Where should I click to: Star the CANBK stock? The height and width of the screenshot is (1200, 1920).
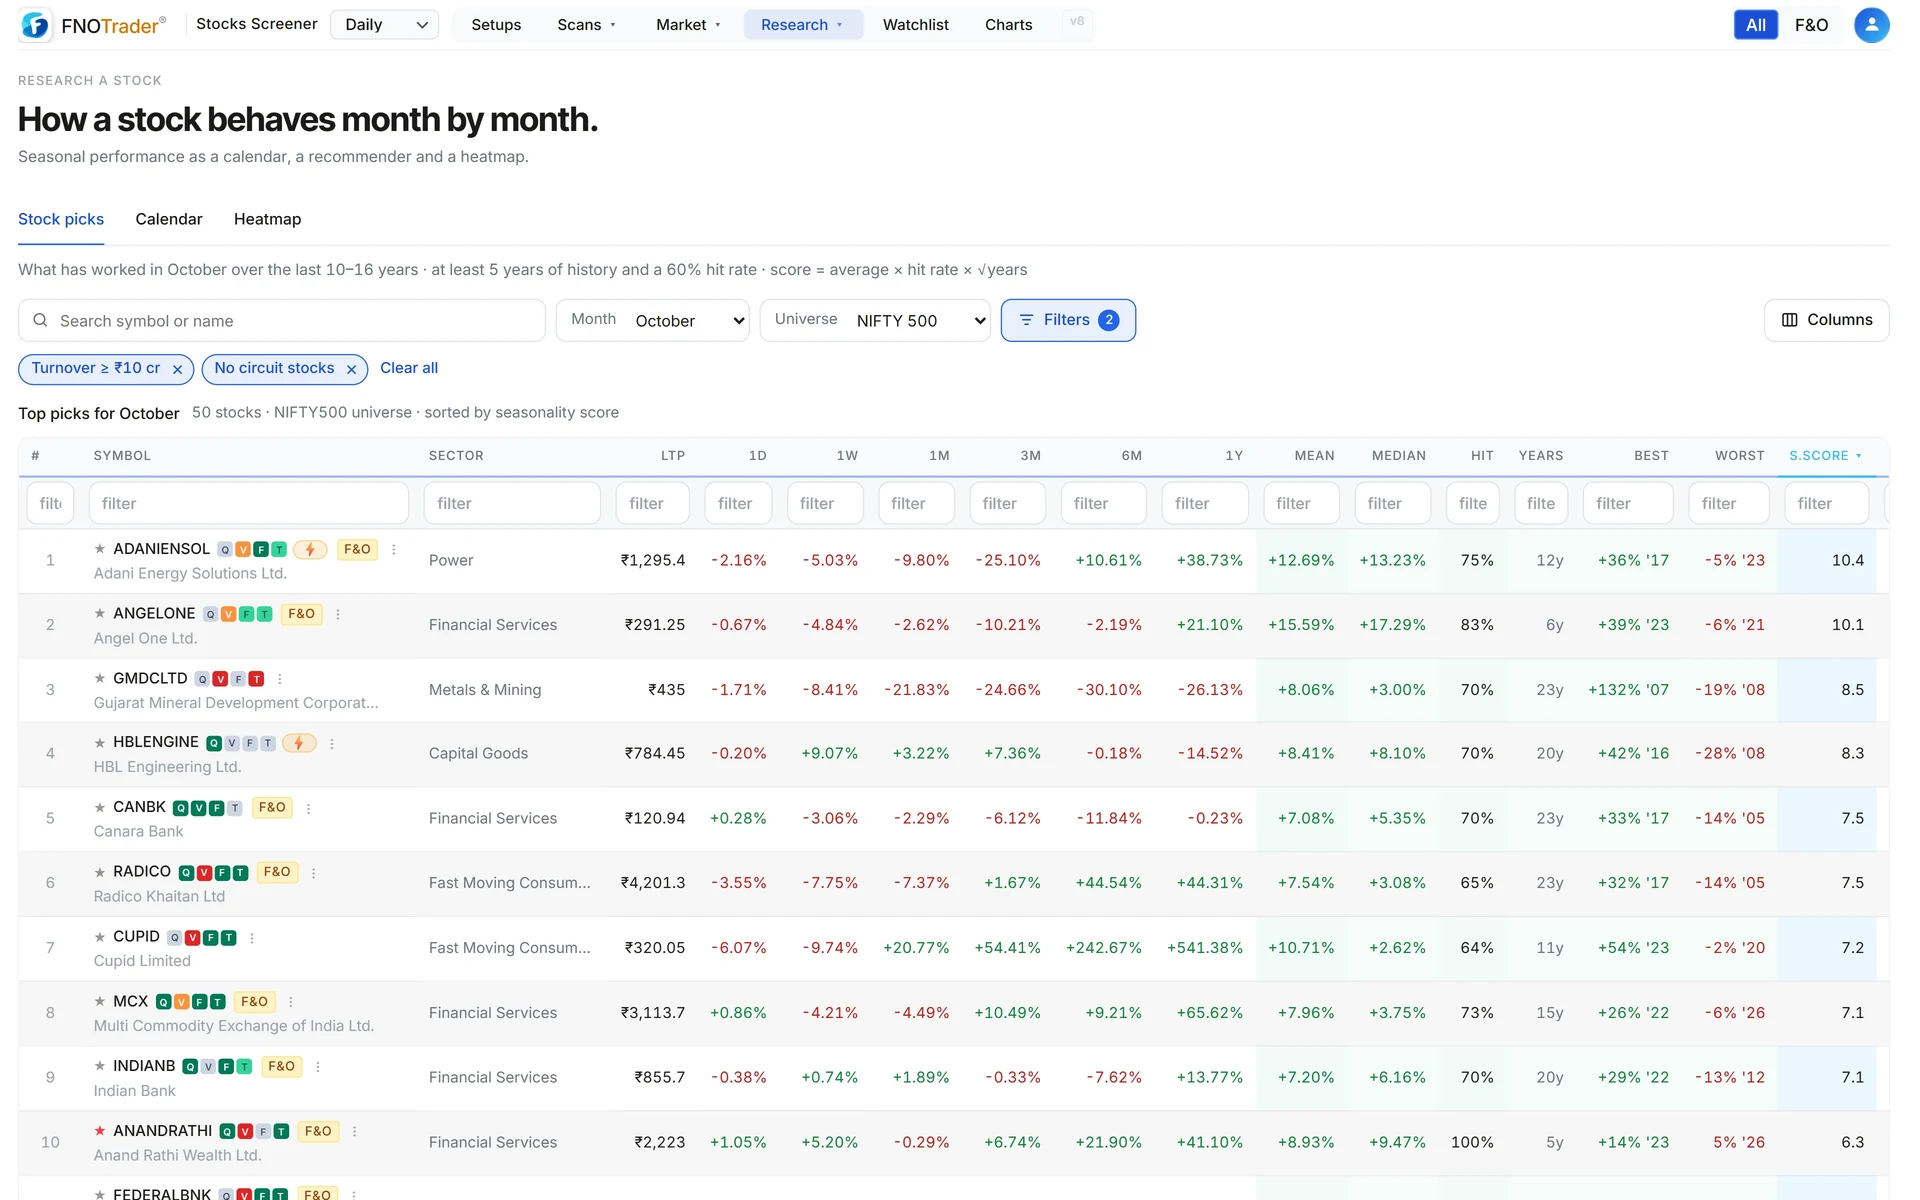[100, 807]
